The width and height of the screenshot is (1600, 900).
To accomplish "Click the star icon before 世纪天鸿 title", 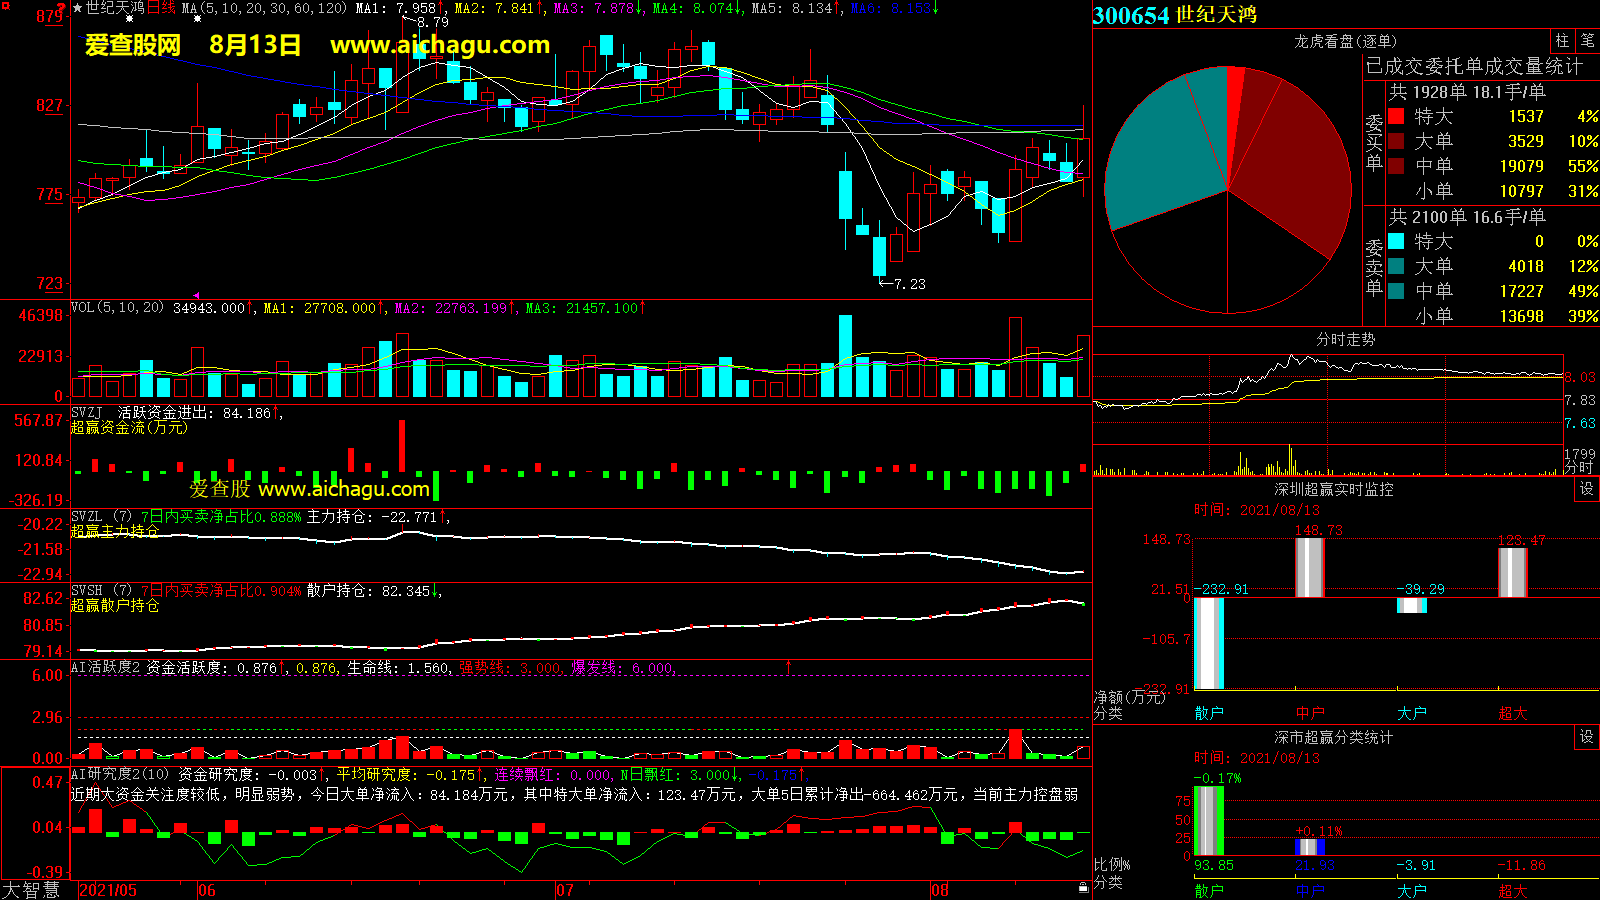I will [77, 8].
